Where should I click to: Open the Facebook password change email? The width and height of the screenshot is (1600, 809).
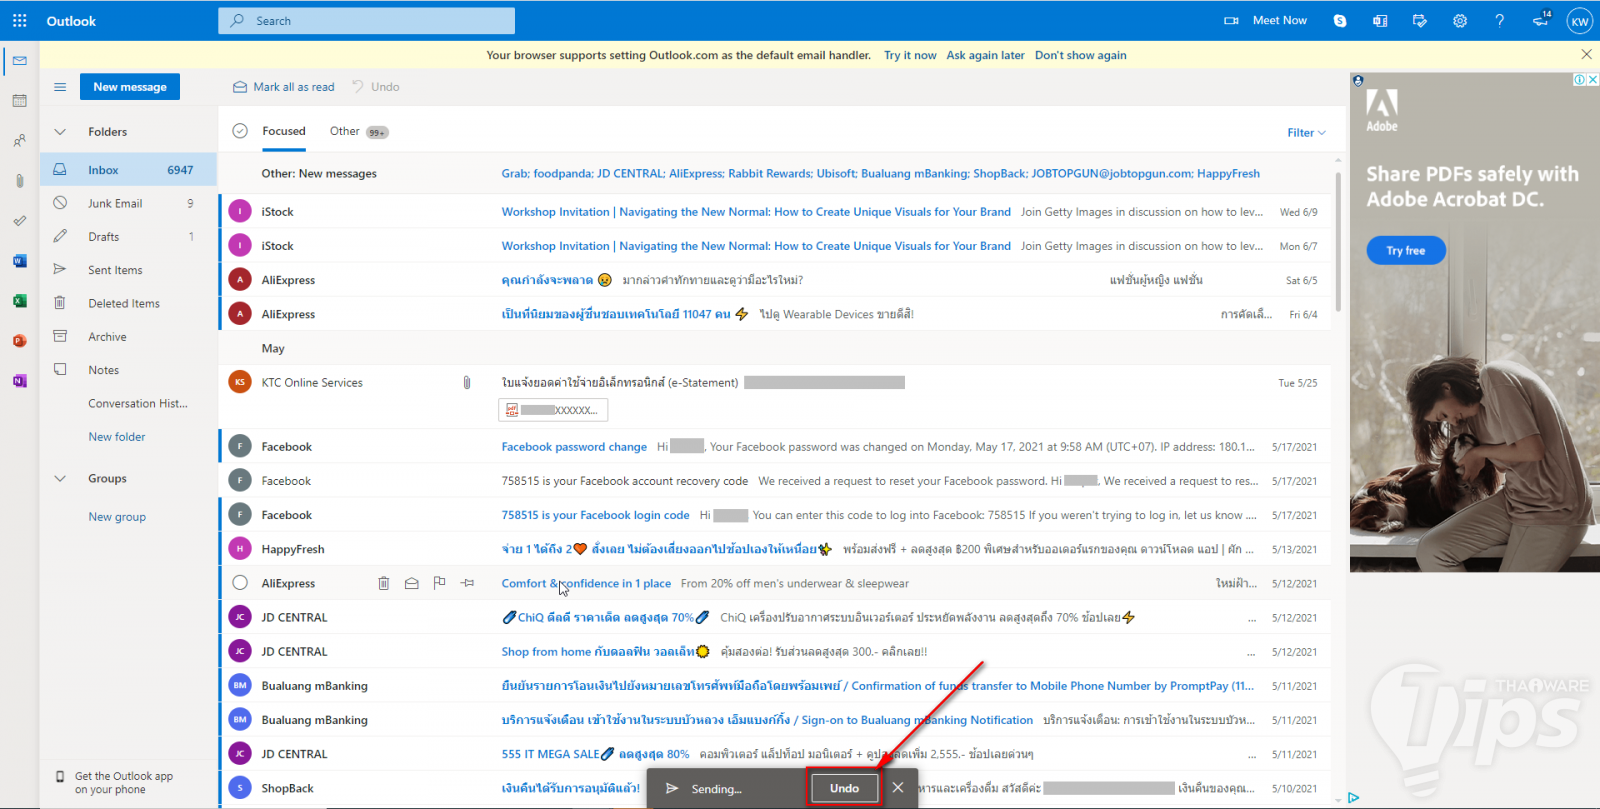(775, 447)
